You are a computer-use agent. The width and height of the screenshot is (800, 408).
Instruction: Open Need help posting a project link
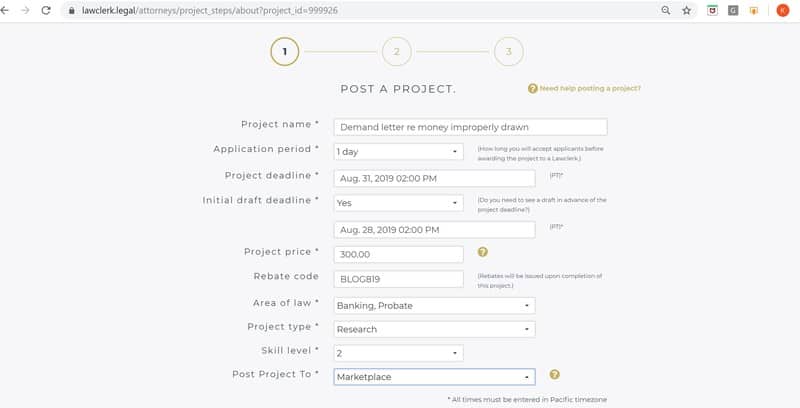coord(590,89)
